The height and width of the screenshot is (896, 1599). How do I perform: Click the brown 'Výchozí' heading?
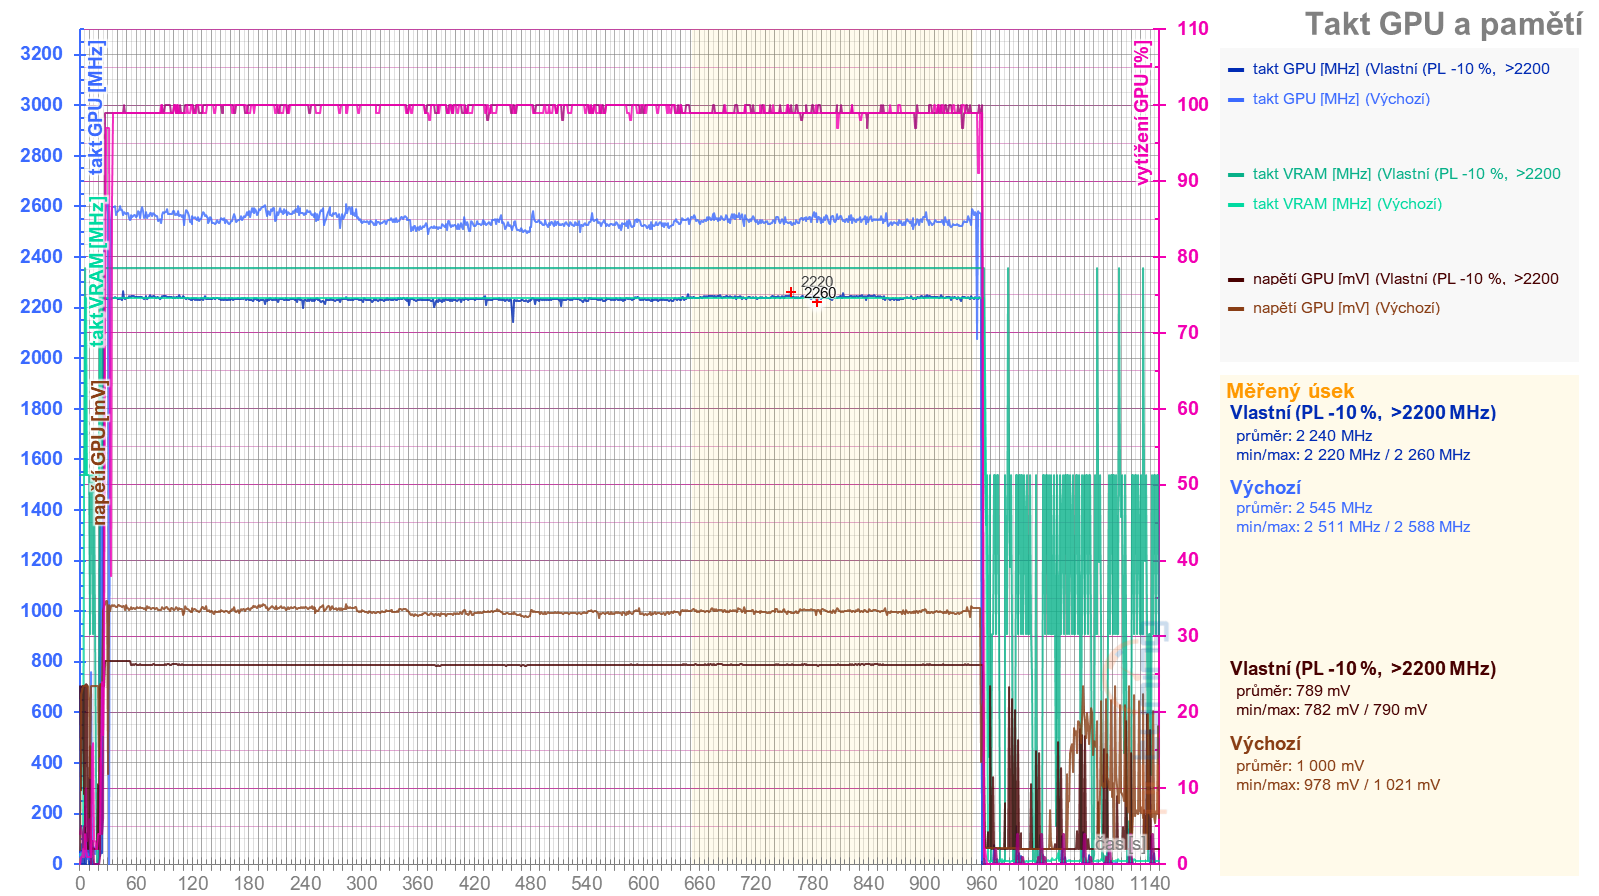coord(1265,744)
